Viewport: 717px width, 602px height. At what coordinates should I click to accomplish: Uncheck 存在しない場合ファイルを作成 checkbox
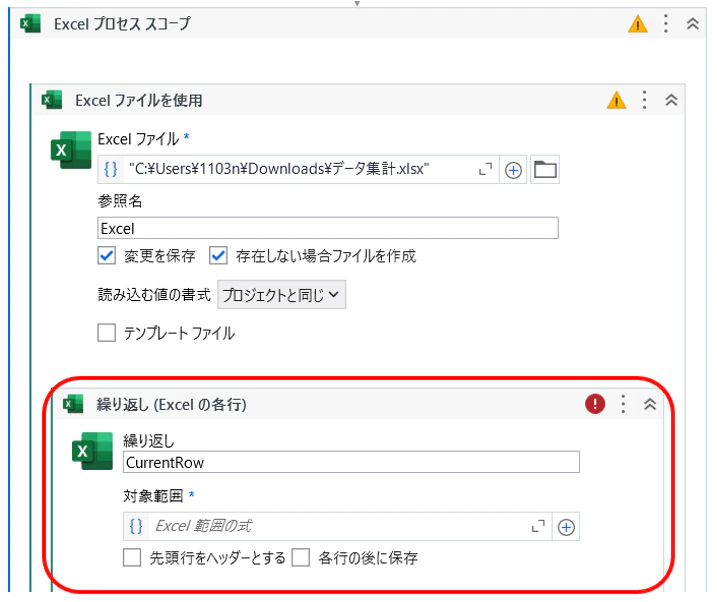tap(218, 256)
